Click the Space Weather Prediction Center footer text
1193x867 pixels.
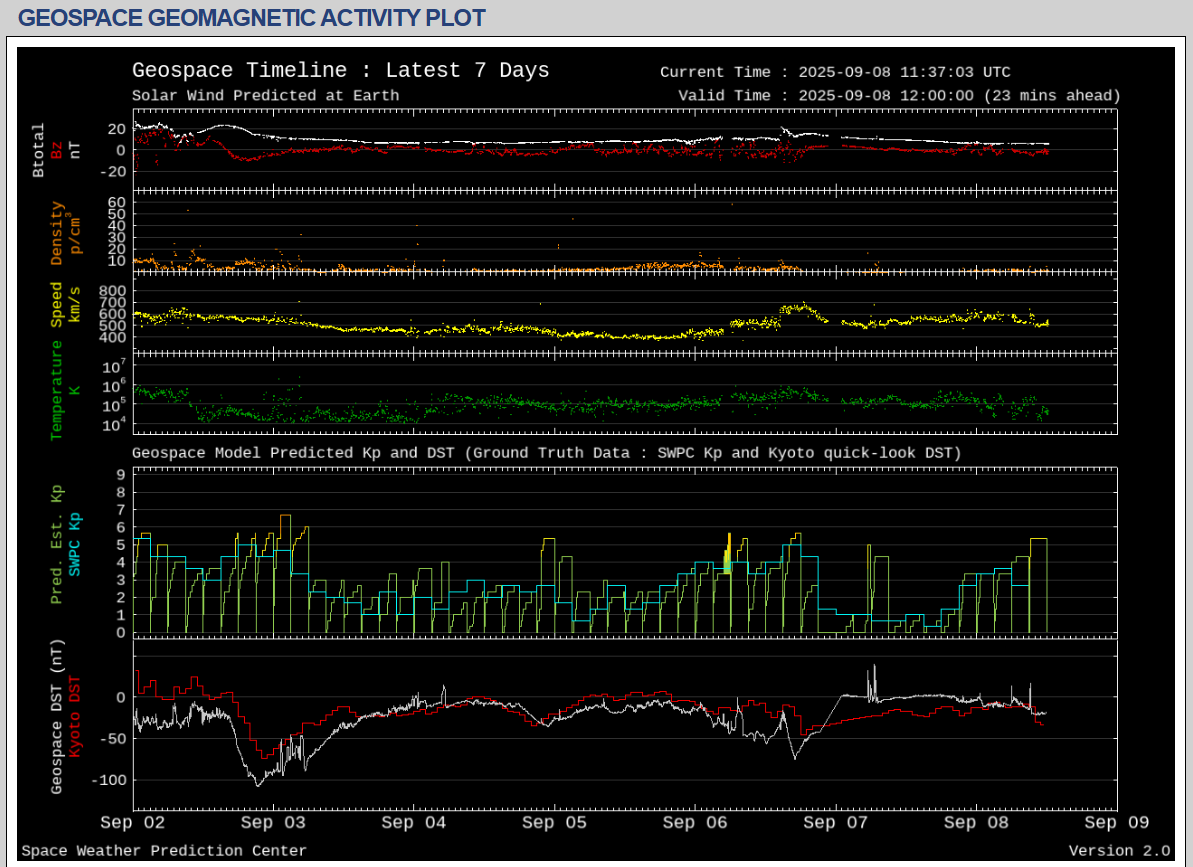(164, 851)
